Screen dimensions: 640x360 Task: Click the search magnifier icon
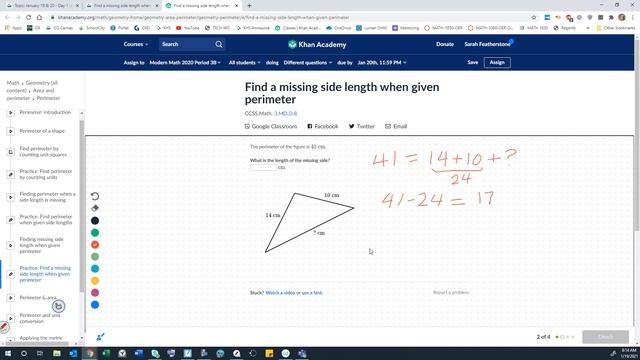[219, 44]
